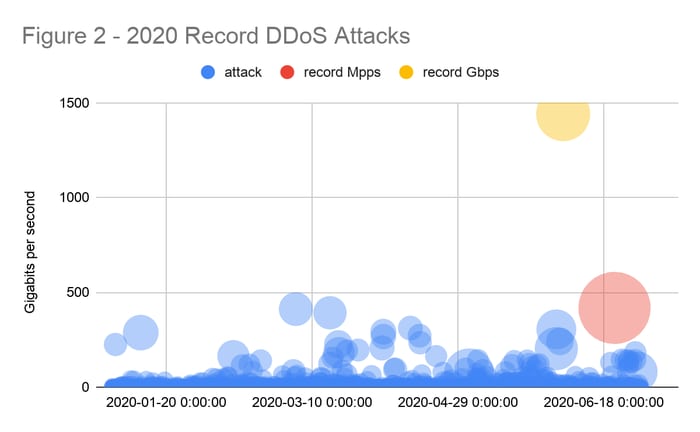This screenshot has width=700, height=432.
Task: Select the 'attack' legend label
Action: point(242,72)
